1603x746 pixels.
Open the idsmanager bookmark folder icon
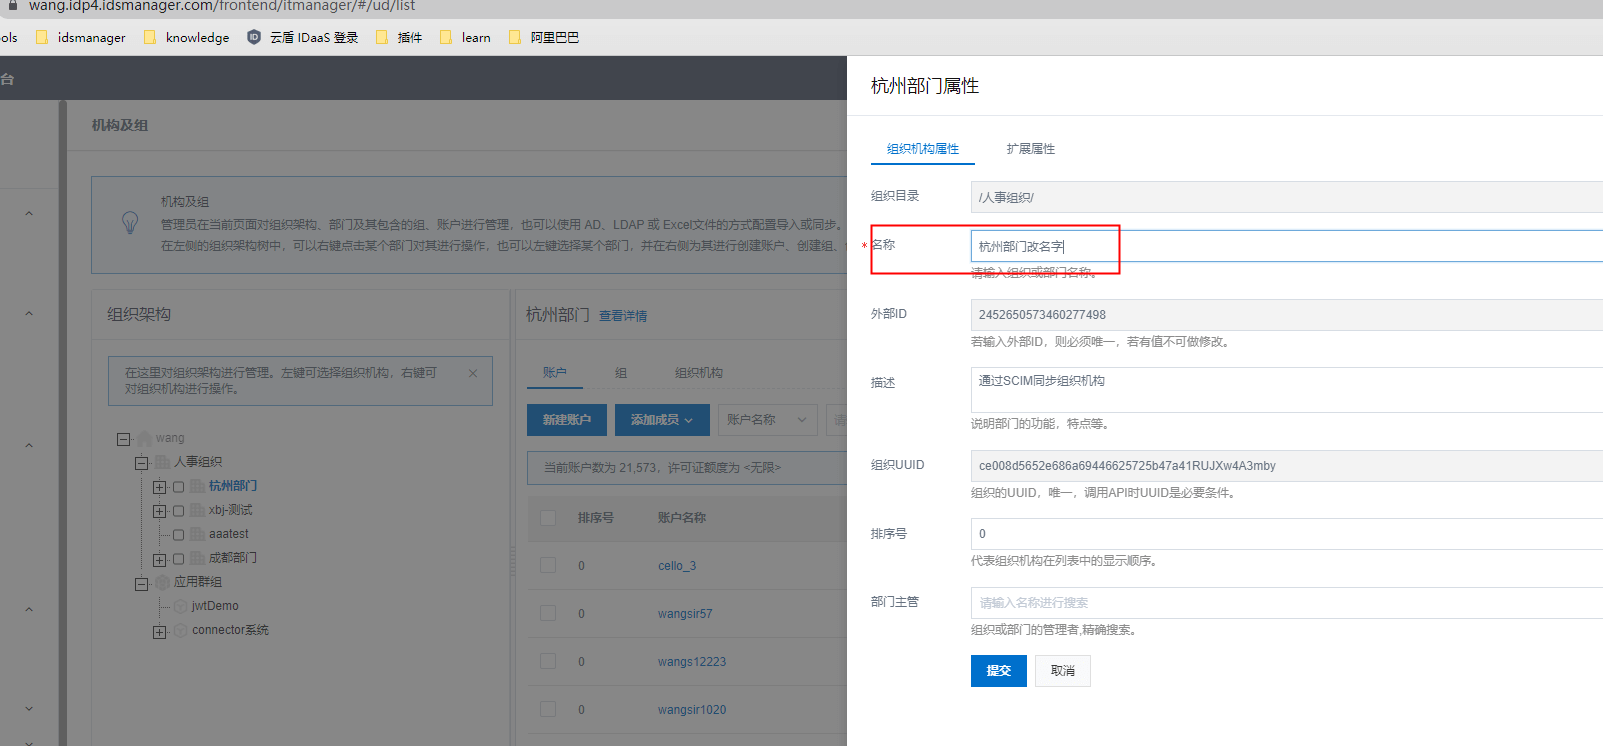point(41,37)
